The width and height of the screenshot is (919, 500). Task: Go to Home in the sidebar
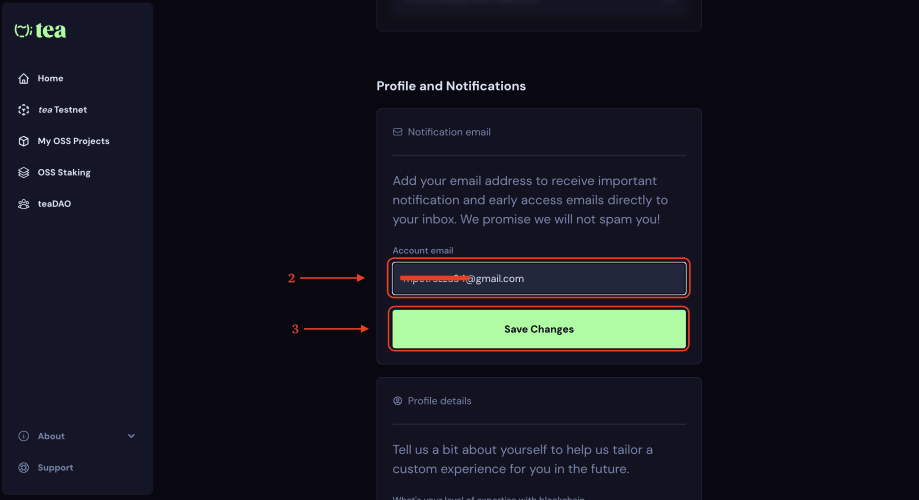[50, 78]
